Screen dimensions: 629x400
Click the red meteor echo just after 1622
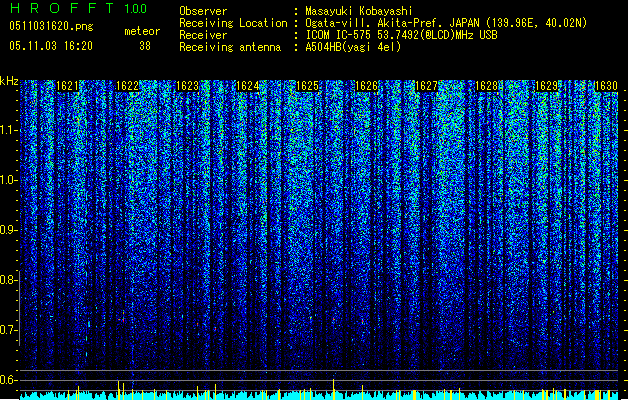click(x=122, y=320)
